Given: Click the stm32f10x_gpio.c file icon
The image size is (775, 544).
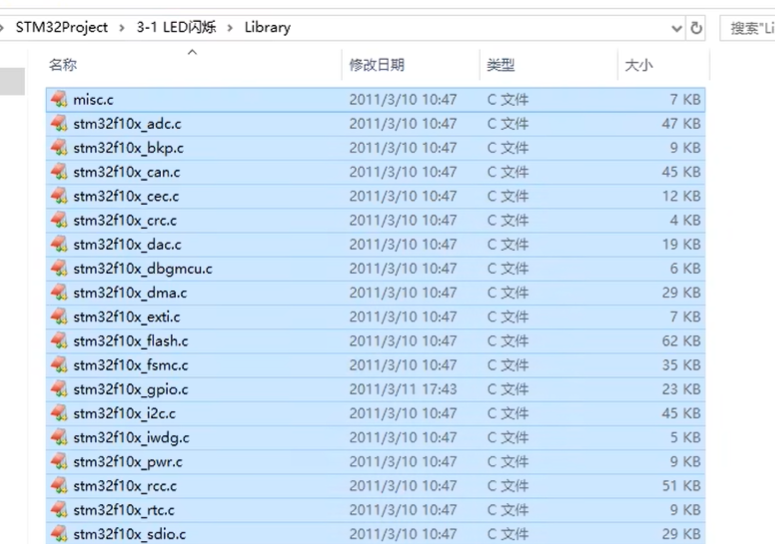Looking at the screenshot, I should (59, 389).
